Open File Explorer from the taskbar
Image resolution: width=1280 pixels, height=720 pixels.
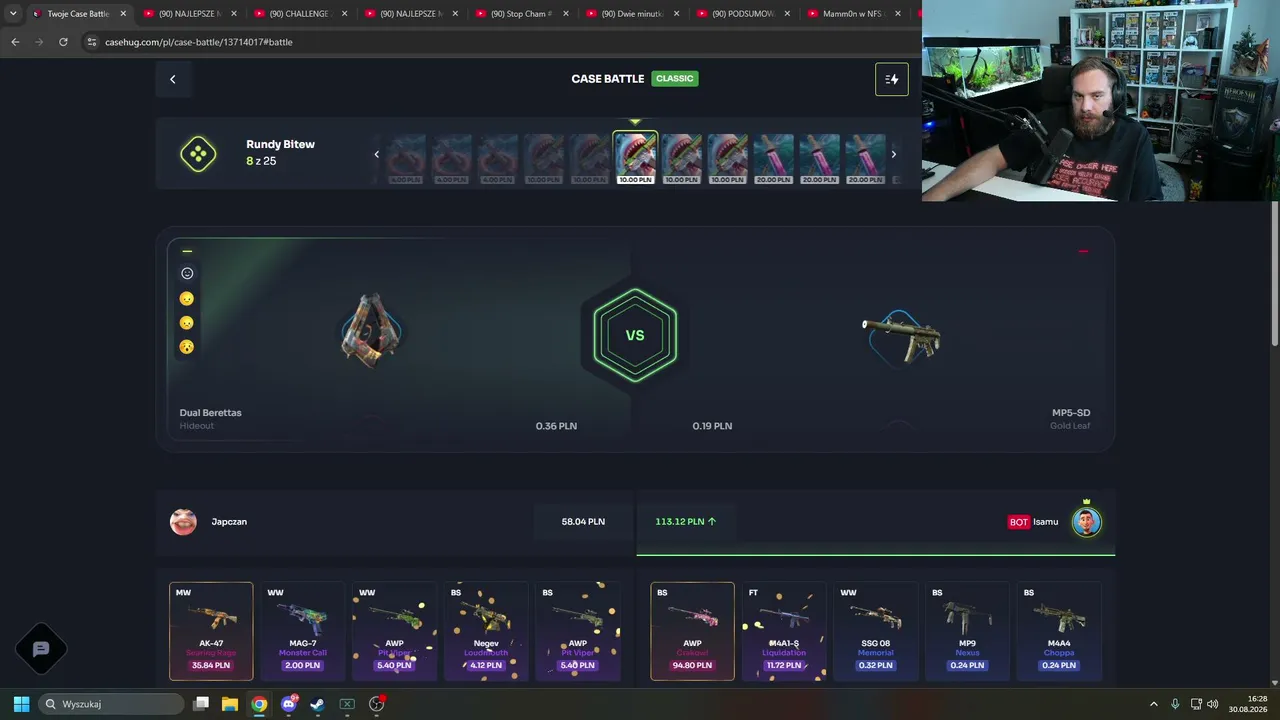tap(230, 704)
